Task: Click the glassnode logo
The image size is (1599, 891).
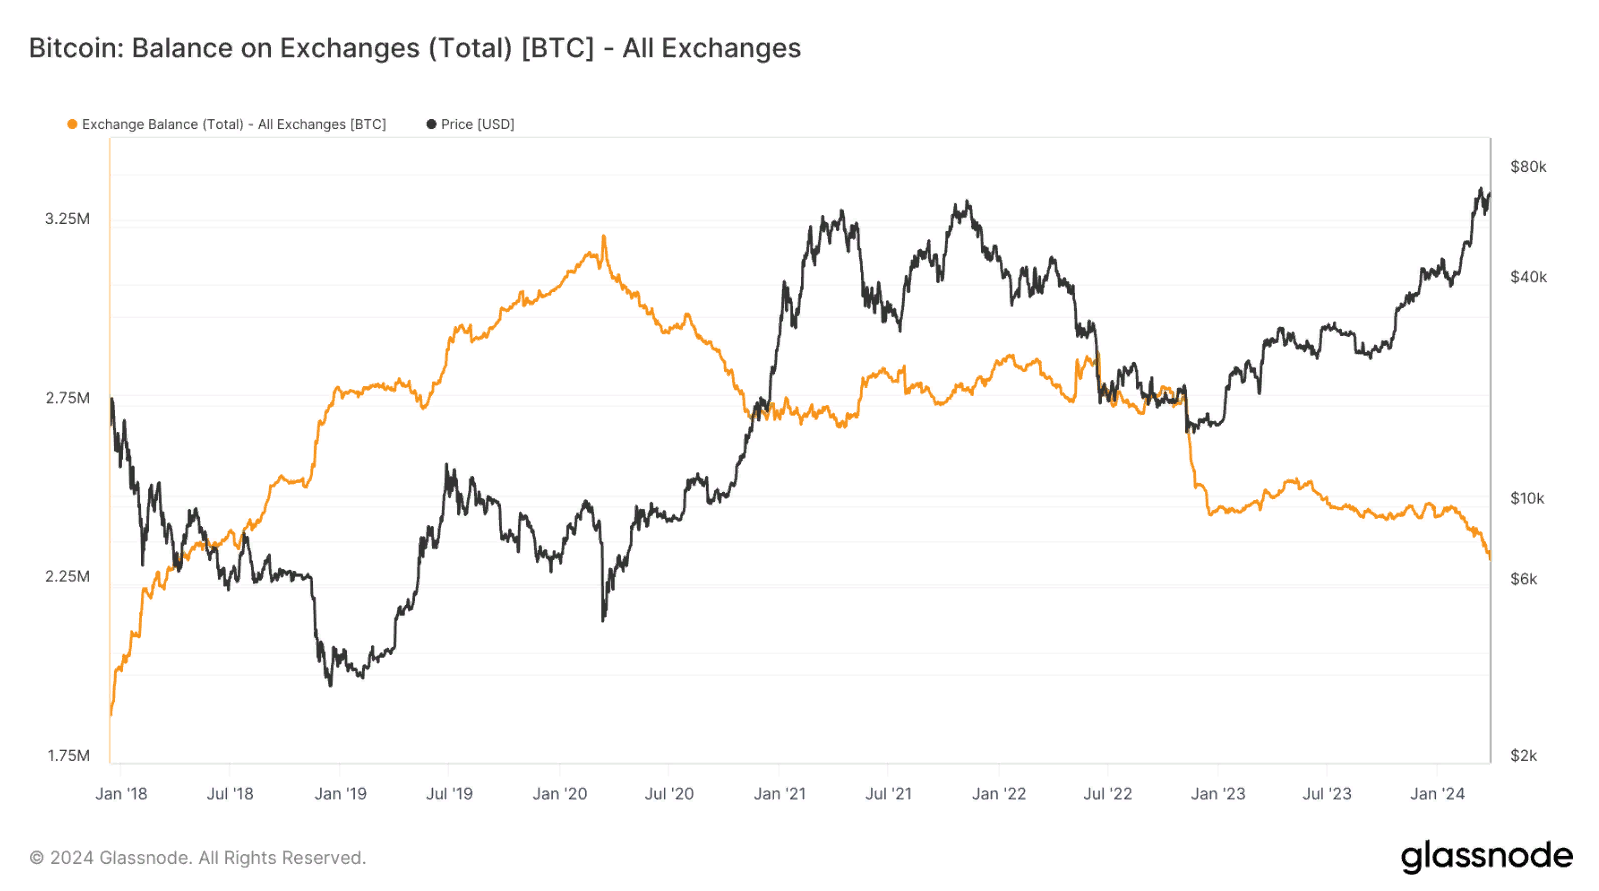Action: tap(1486, 857)
